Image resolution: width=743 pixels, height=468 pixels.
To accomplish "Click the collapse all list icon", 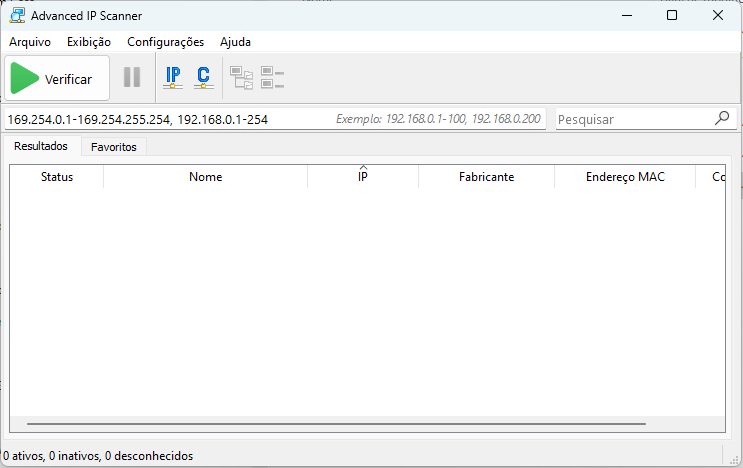I will tap(272, 78).
